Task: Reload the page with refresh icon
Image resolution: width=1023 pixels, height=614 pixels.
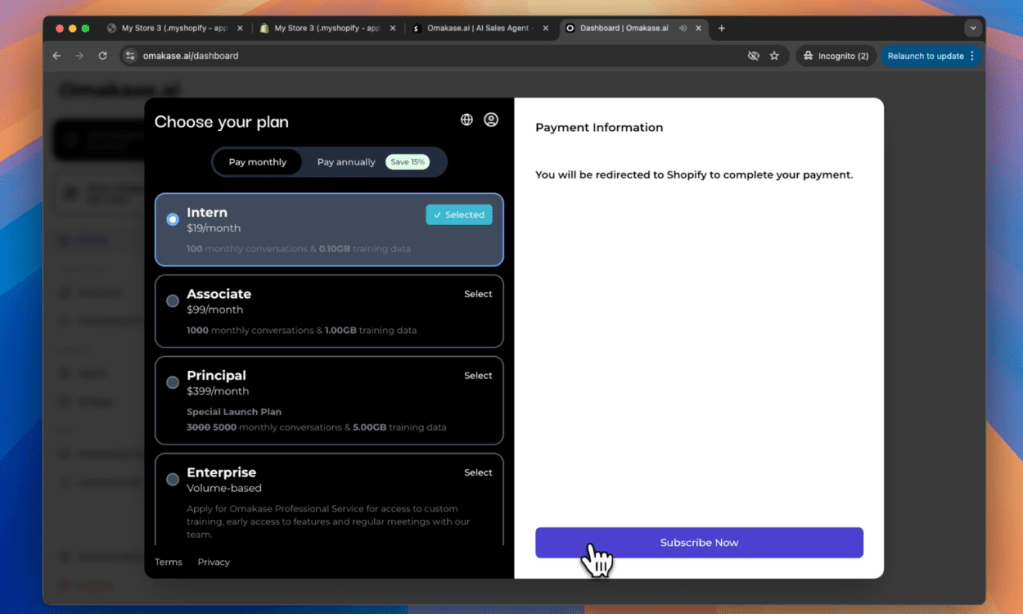Action: click(x=102, y=56)
